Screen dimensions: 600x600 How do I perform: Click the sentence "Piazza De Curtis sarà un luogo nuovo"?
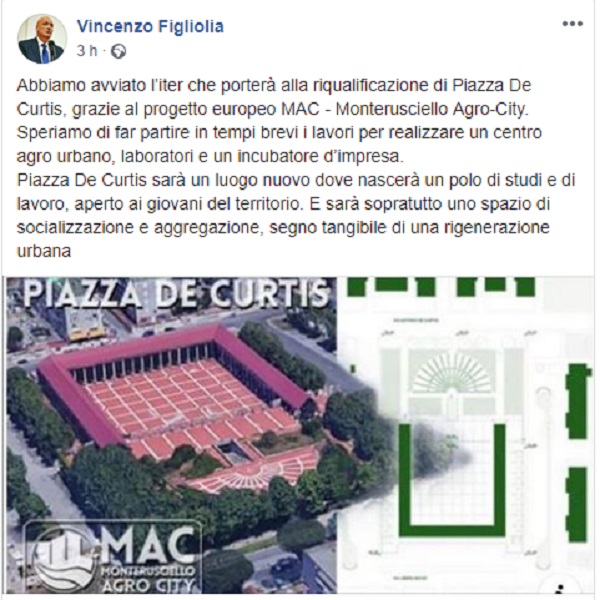pos(163,180)
